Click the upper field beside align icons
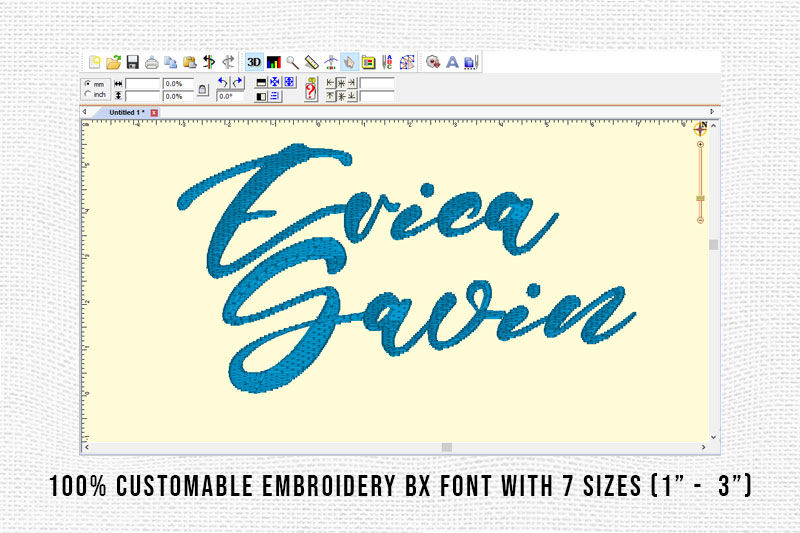Image resolution: width=800 pixels, height=533 pixels. [x=377, y=83]
